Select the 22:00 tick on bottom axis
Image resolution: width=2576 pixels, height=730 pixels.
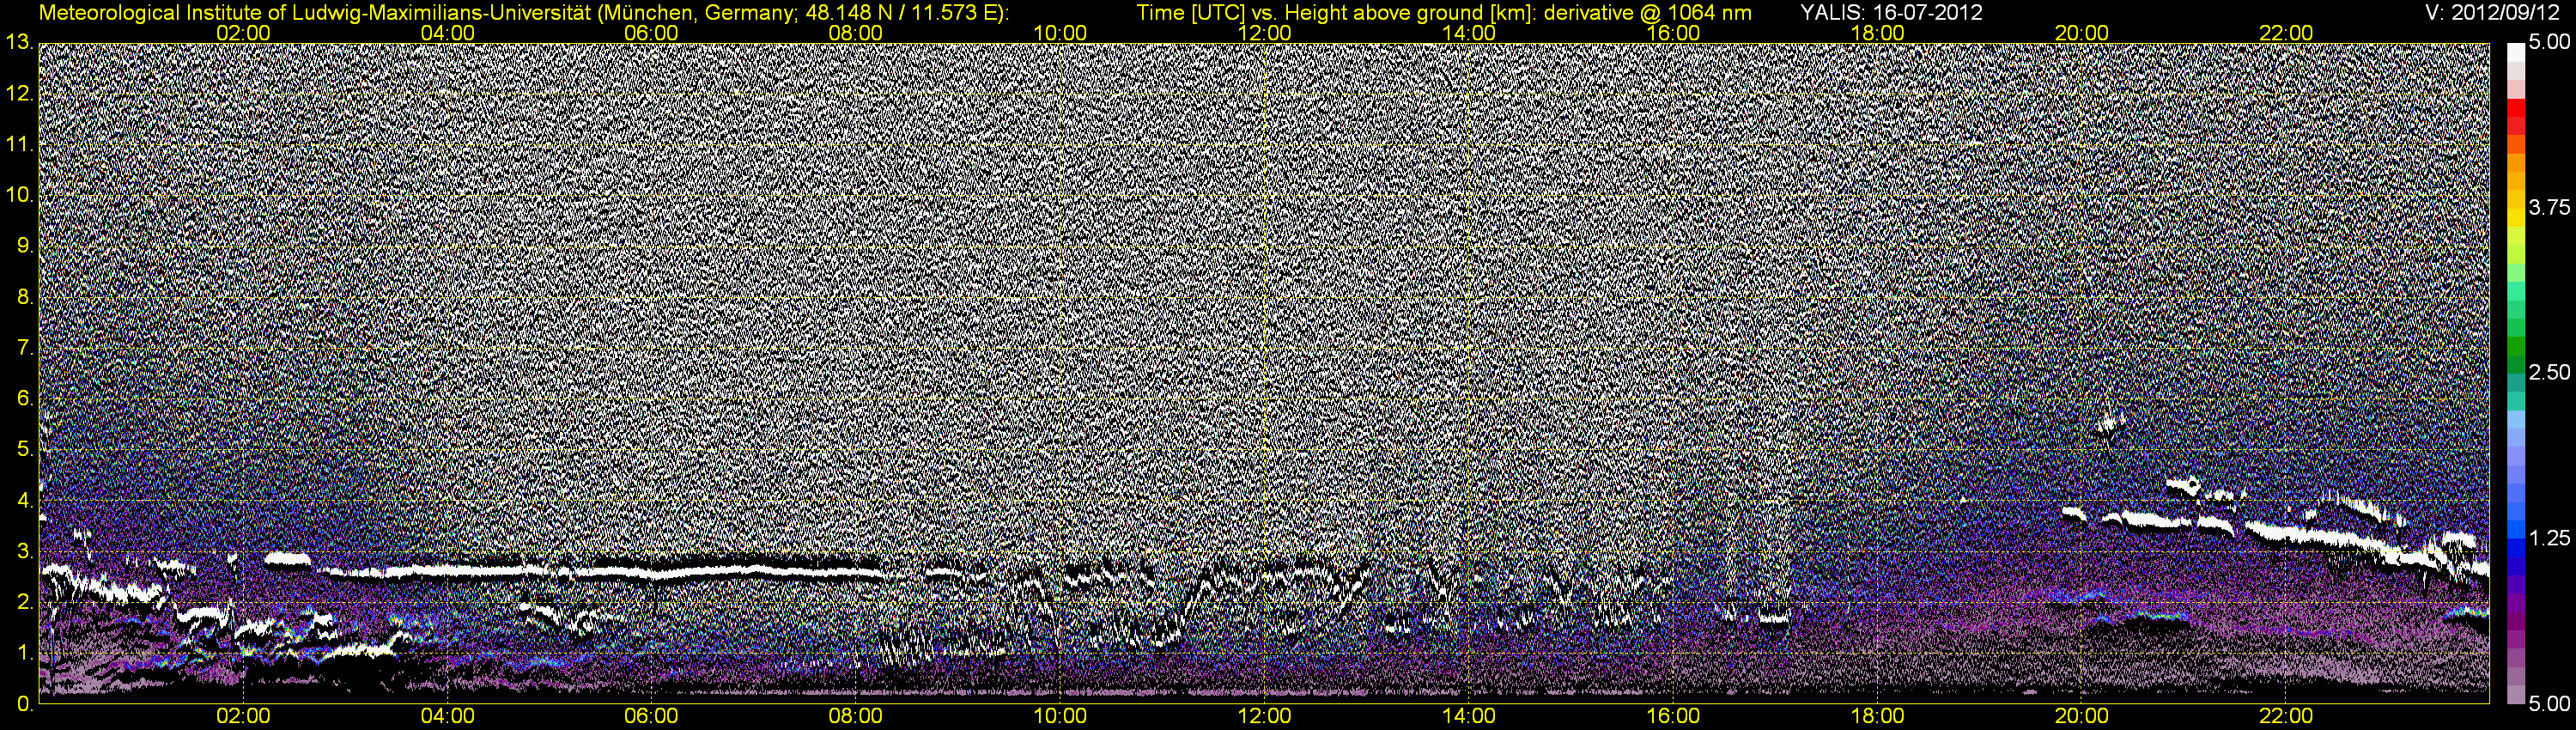[2286, 716]
